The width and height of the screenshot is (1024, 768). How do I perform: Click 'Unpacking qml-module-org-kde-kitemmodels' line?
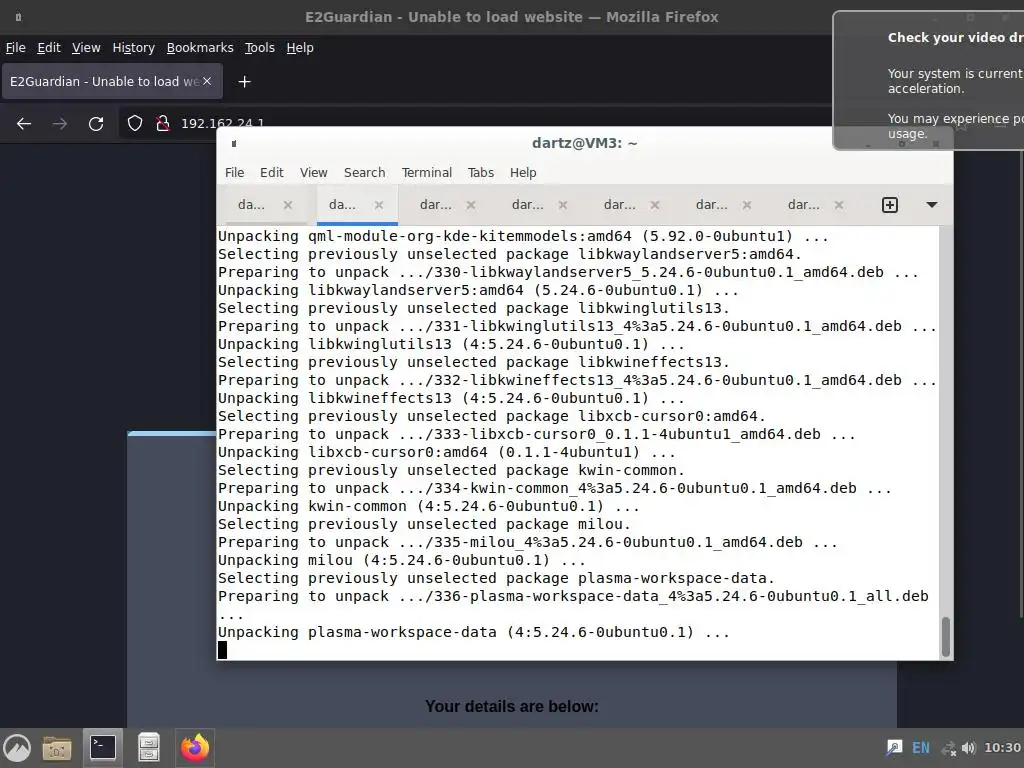pos(523,236)
